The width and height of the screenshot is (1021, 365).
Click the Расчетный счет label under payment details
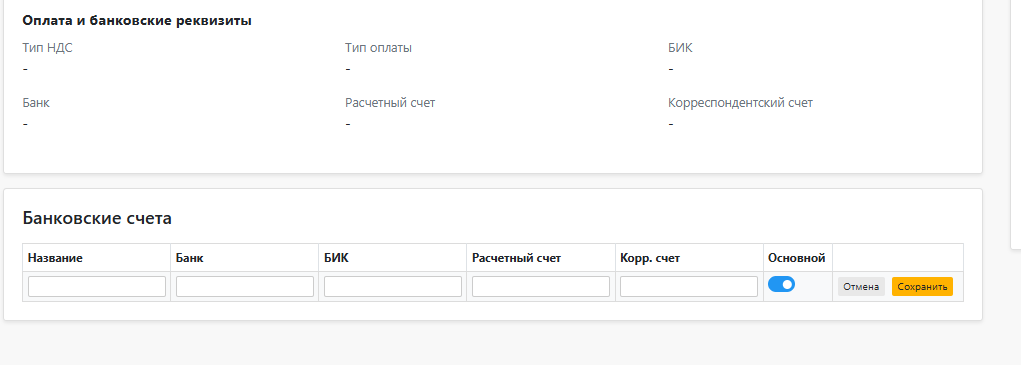tap(390, 103)
